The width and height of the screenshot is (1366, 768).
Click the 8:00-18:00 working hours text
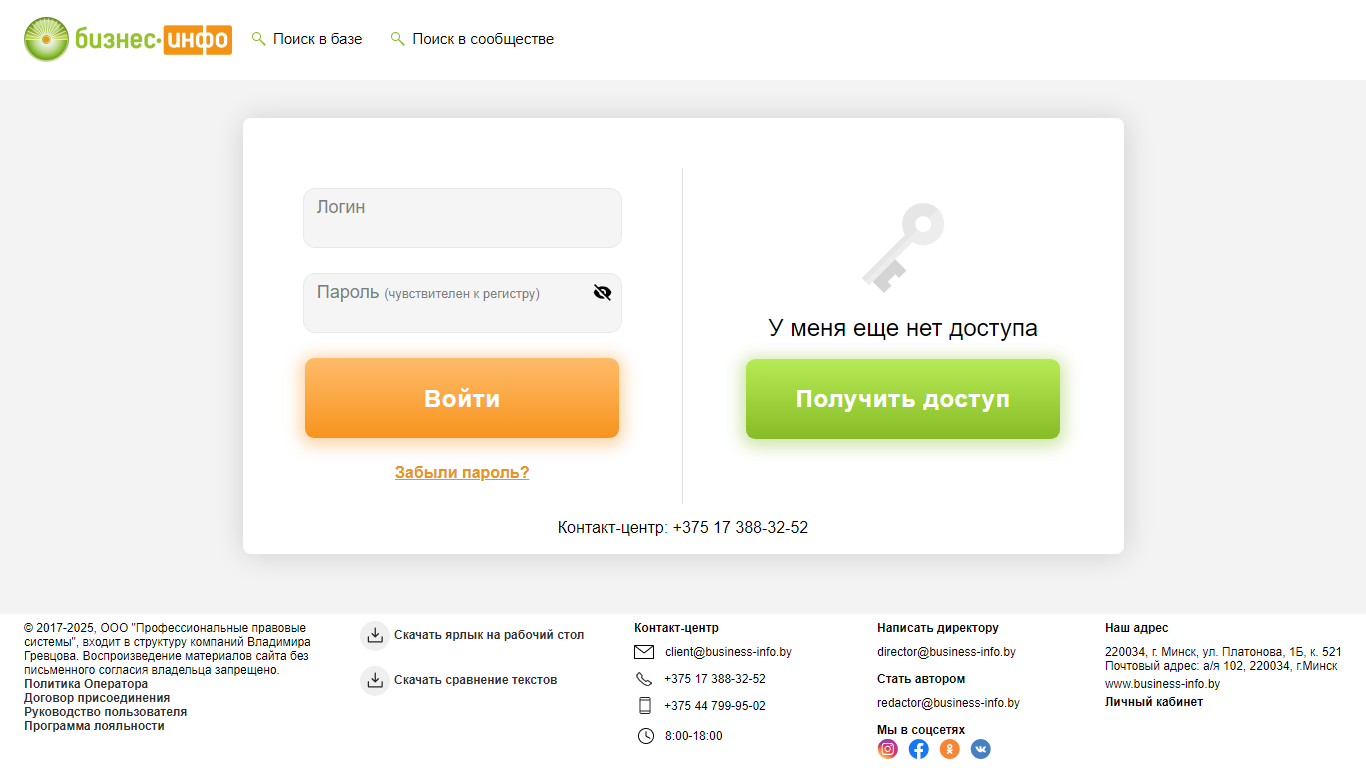point(693,736)
